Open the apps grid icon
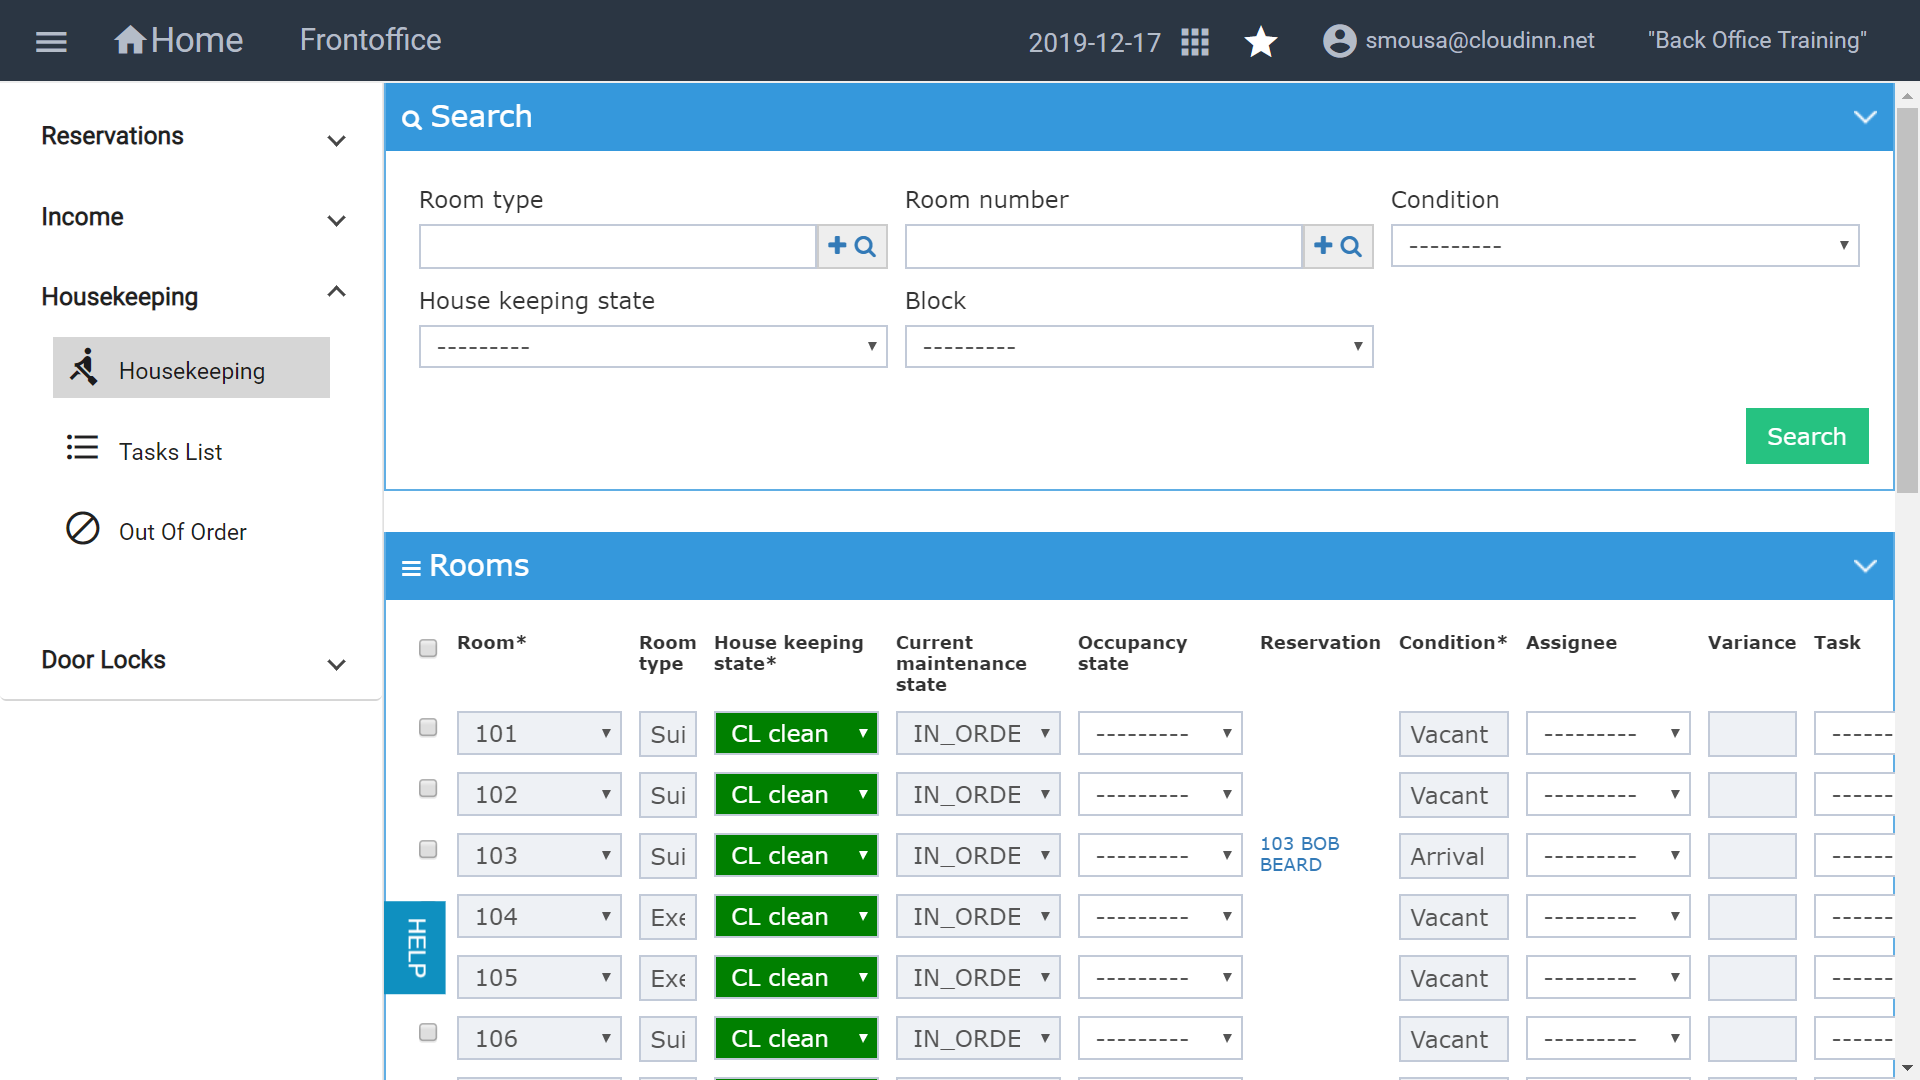 coord(1195,42)
